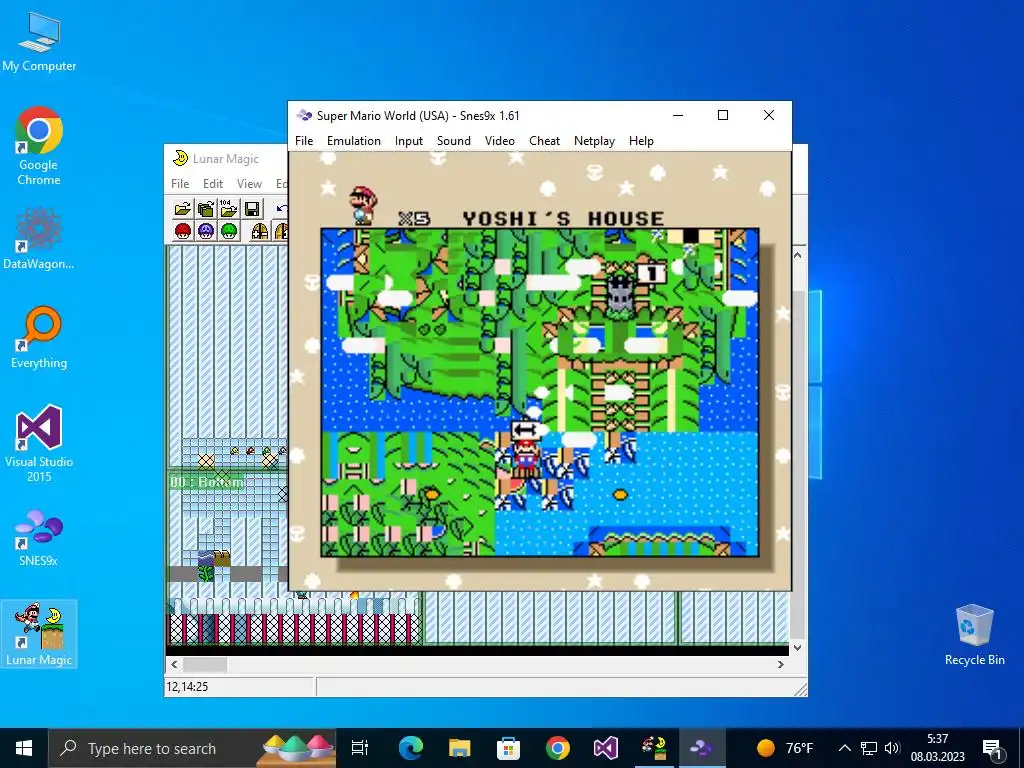Open the volume control tray icon
The image size is (1024, 768).
(x=892, y=748)
